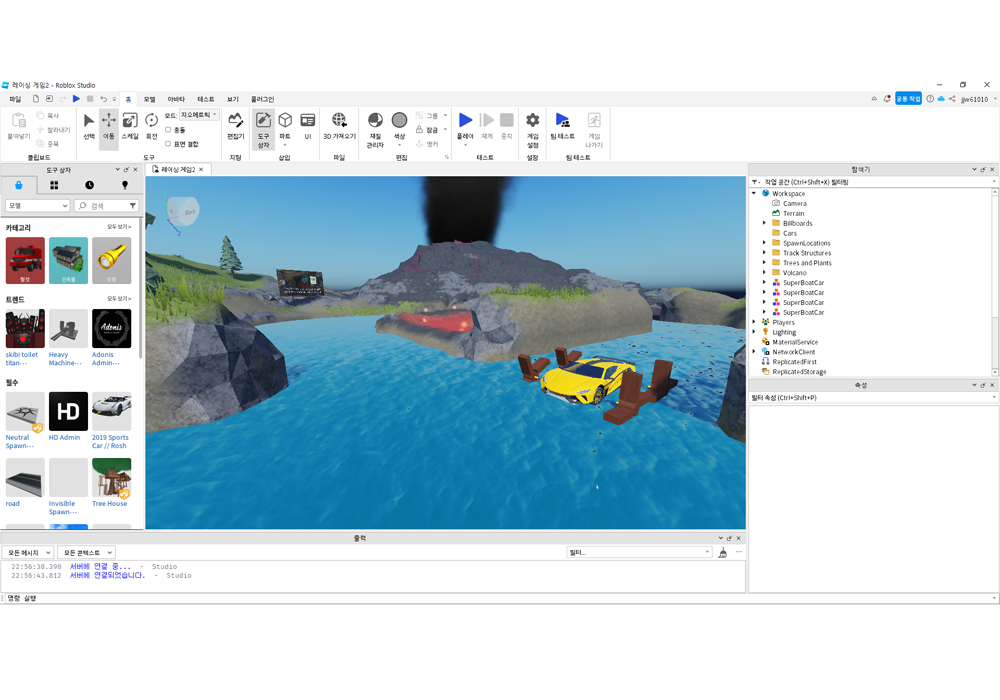Switch to the 보기 ribbon tab
Image resolution: width=1000 pixels, height=700 pixels.
[233, 99]
